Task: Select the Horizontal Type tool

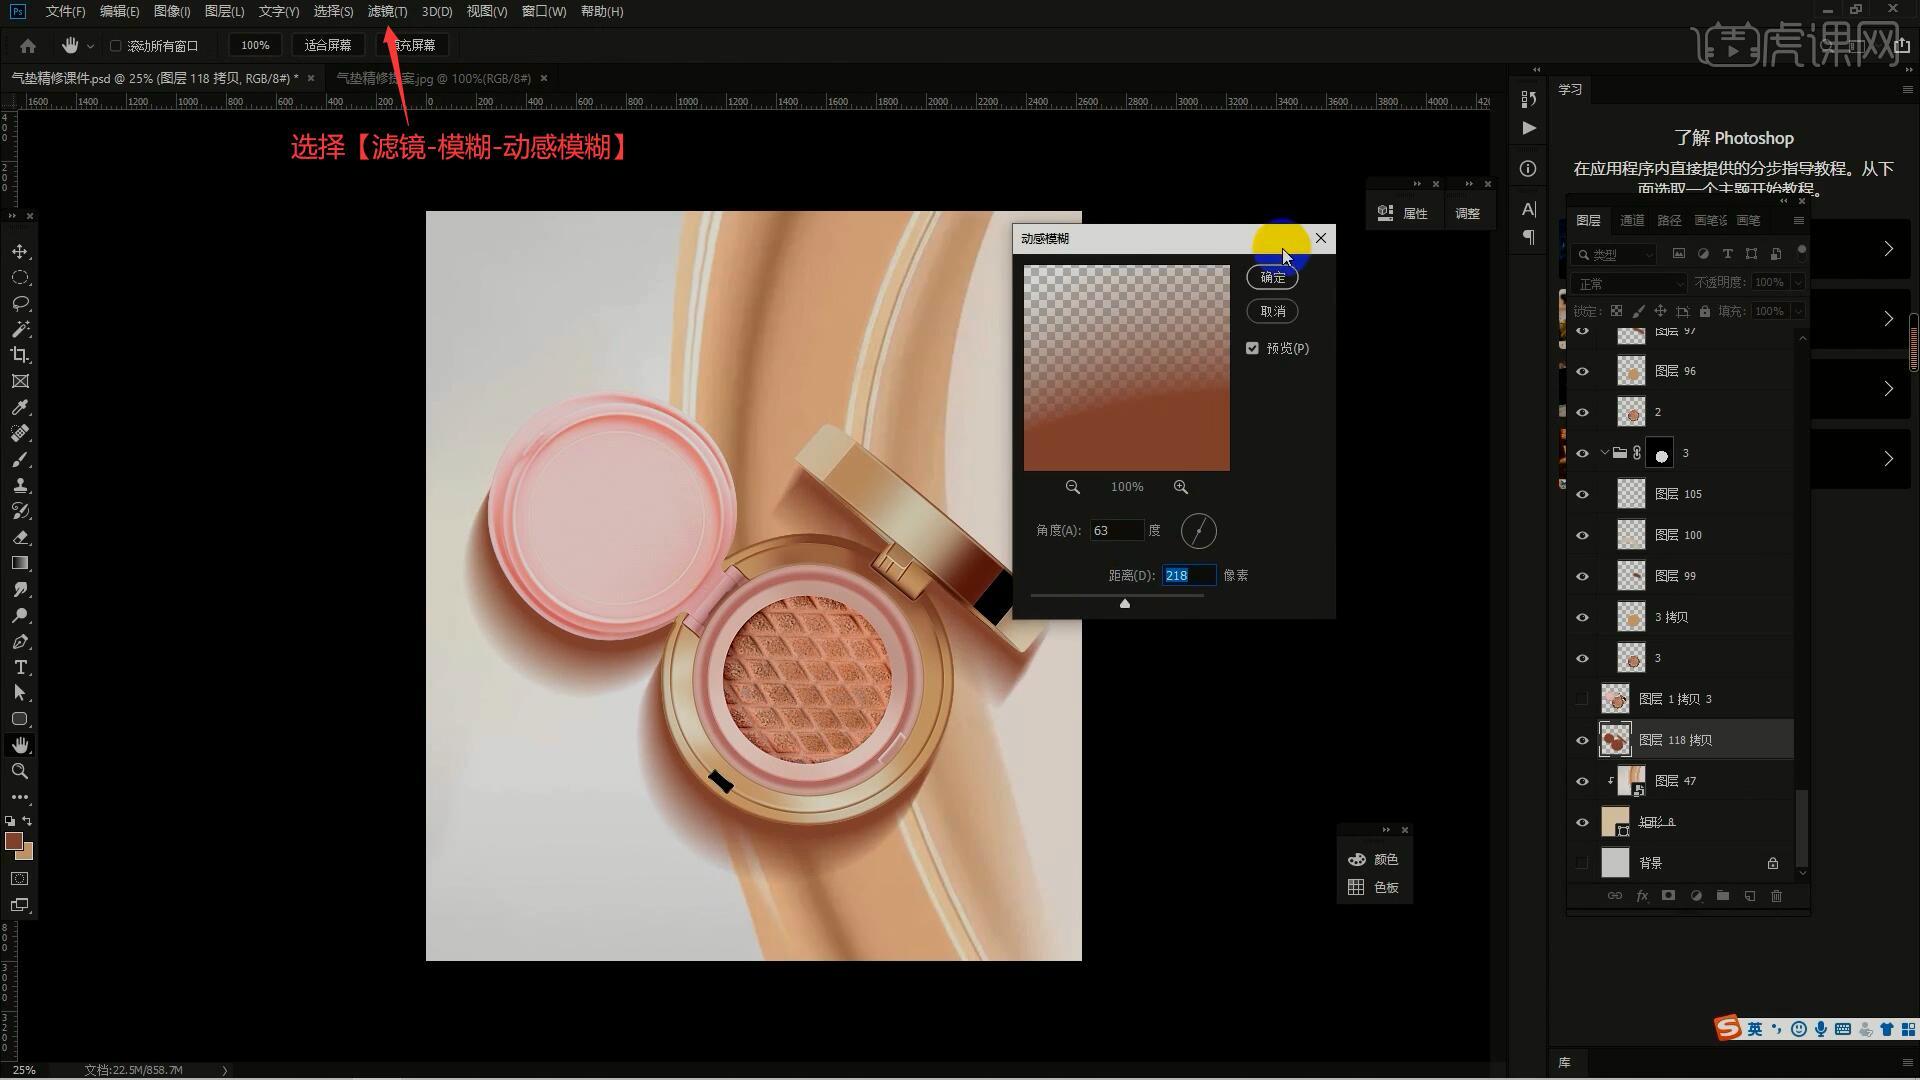Action: (20, 667)
